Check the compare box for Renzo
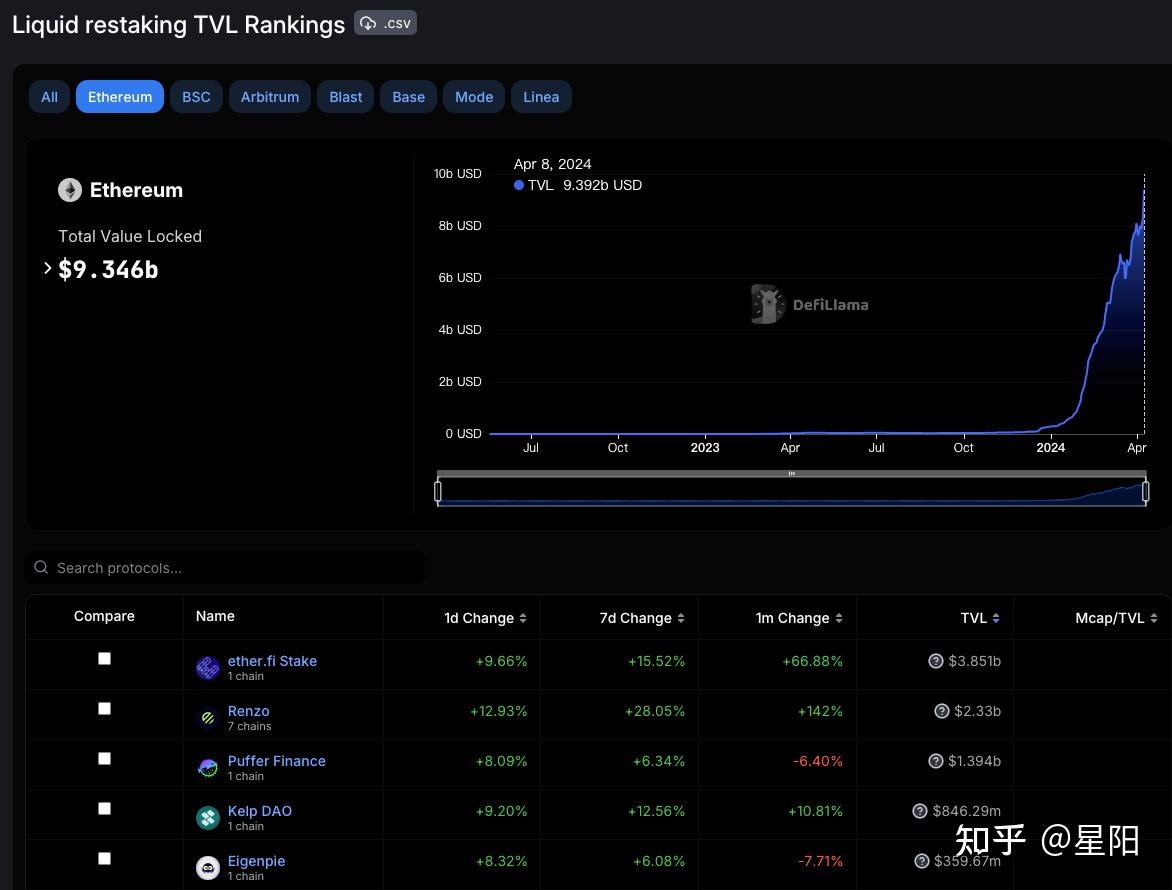Screen dimensions: 1172x890 (105, 708)
